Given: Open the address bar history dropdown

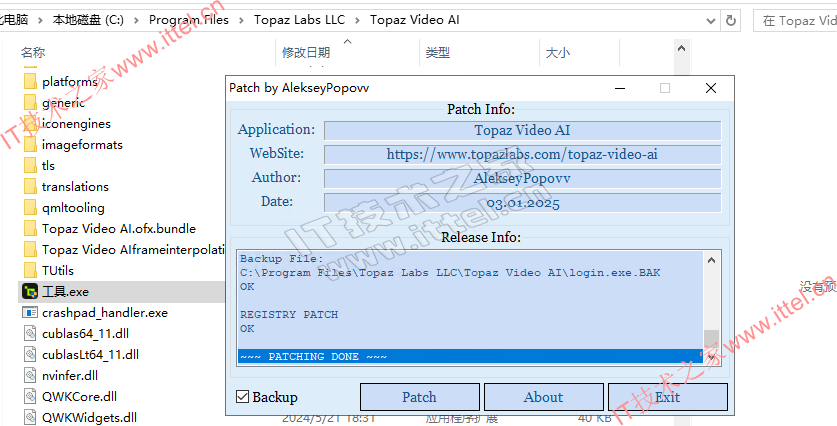Looking at the screenshot, I should pos(710,21).
